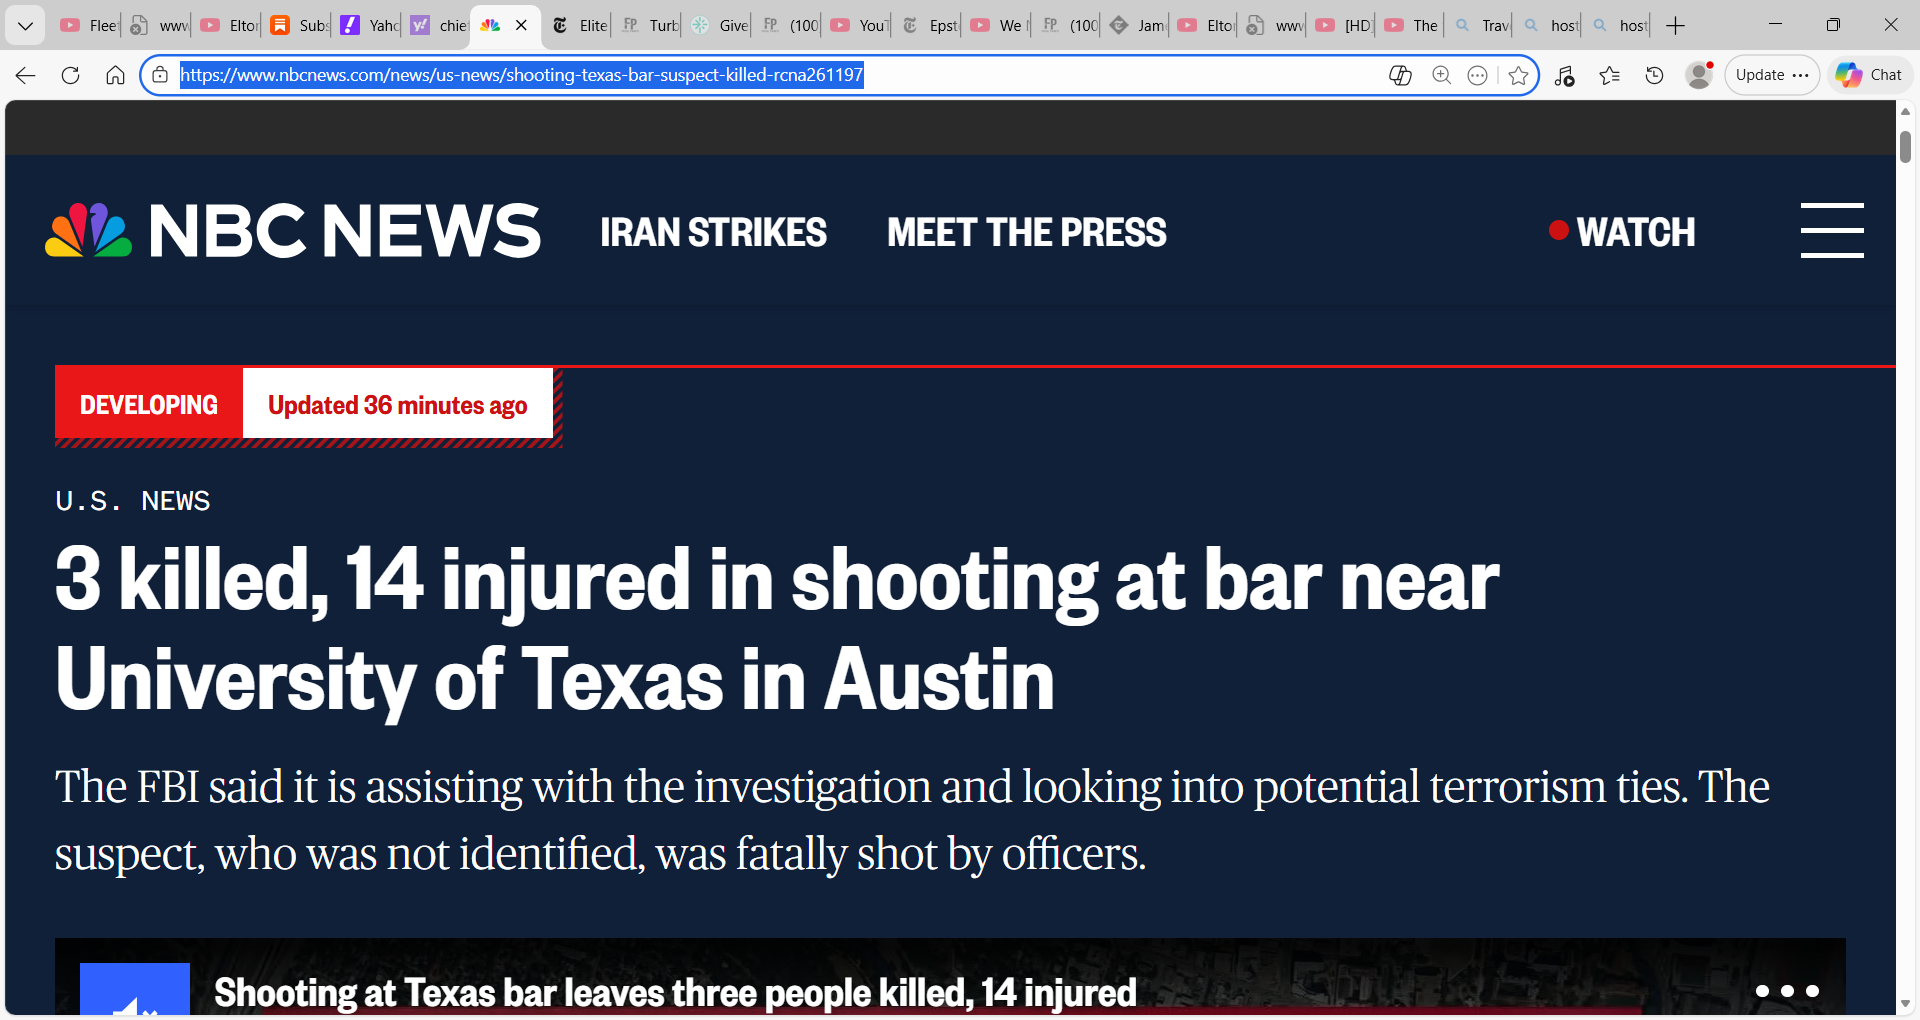1920x1020 pixels.
Task: Click the headline about Austin bar shooting
Action: coord(777,630)
